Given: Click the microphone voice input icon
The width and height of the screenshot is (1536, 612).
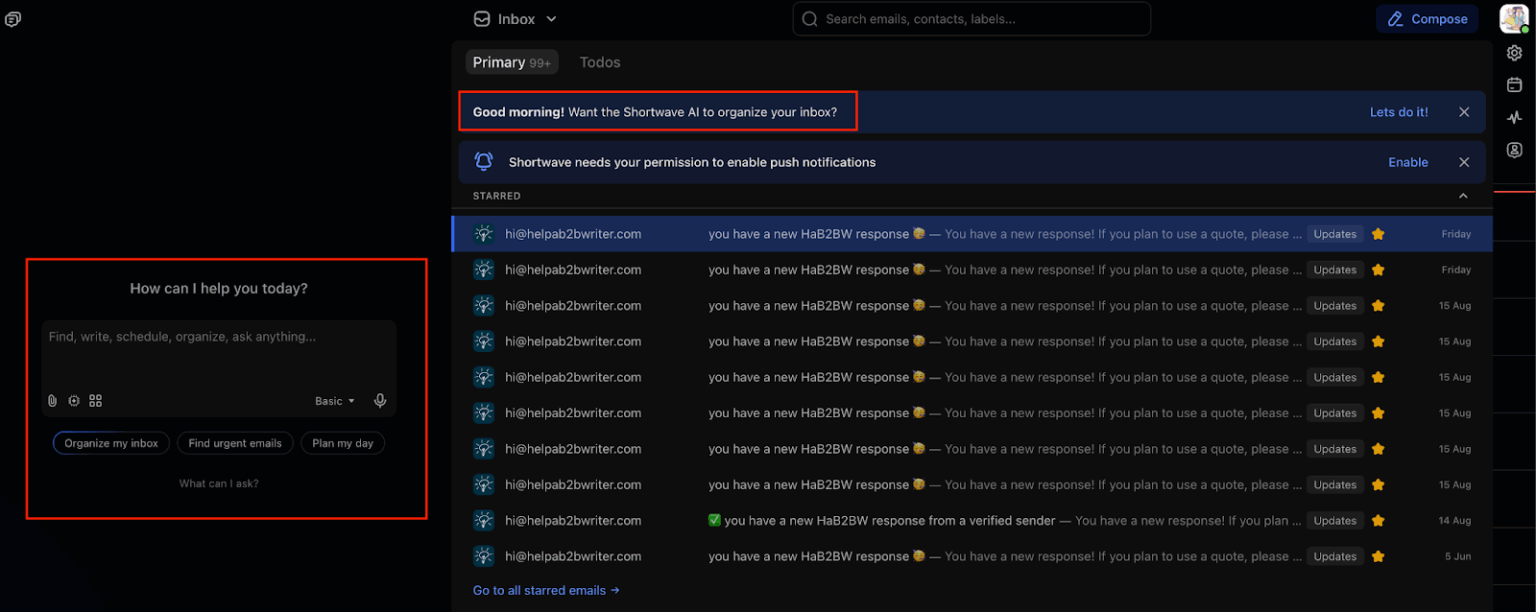Looking at the screenshot, I should pos(380,401).
